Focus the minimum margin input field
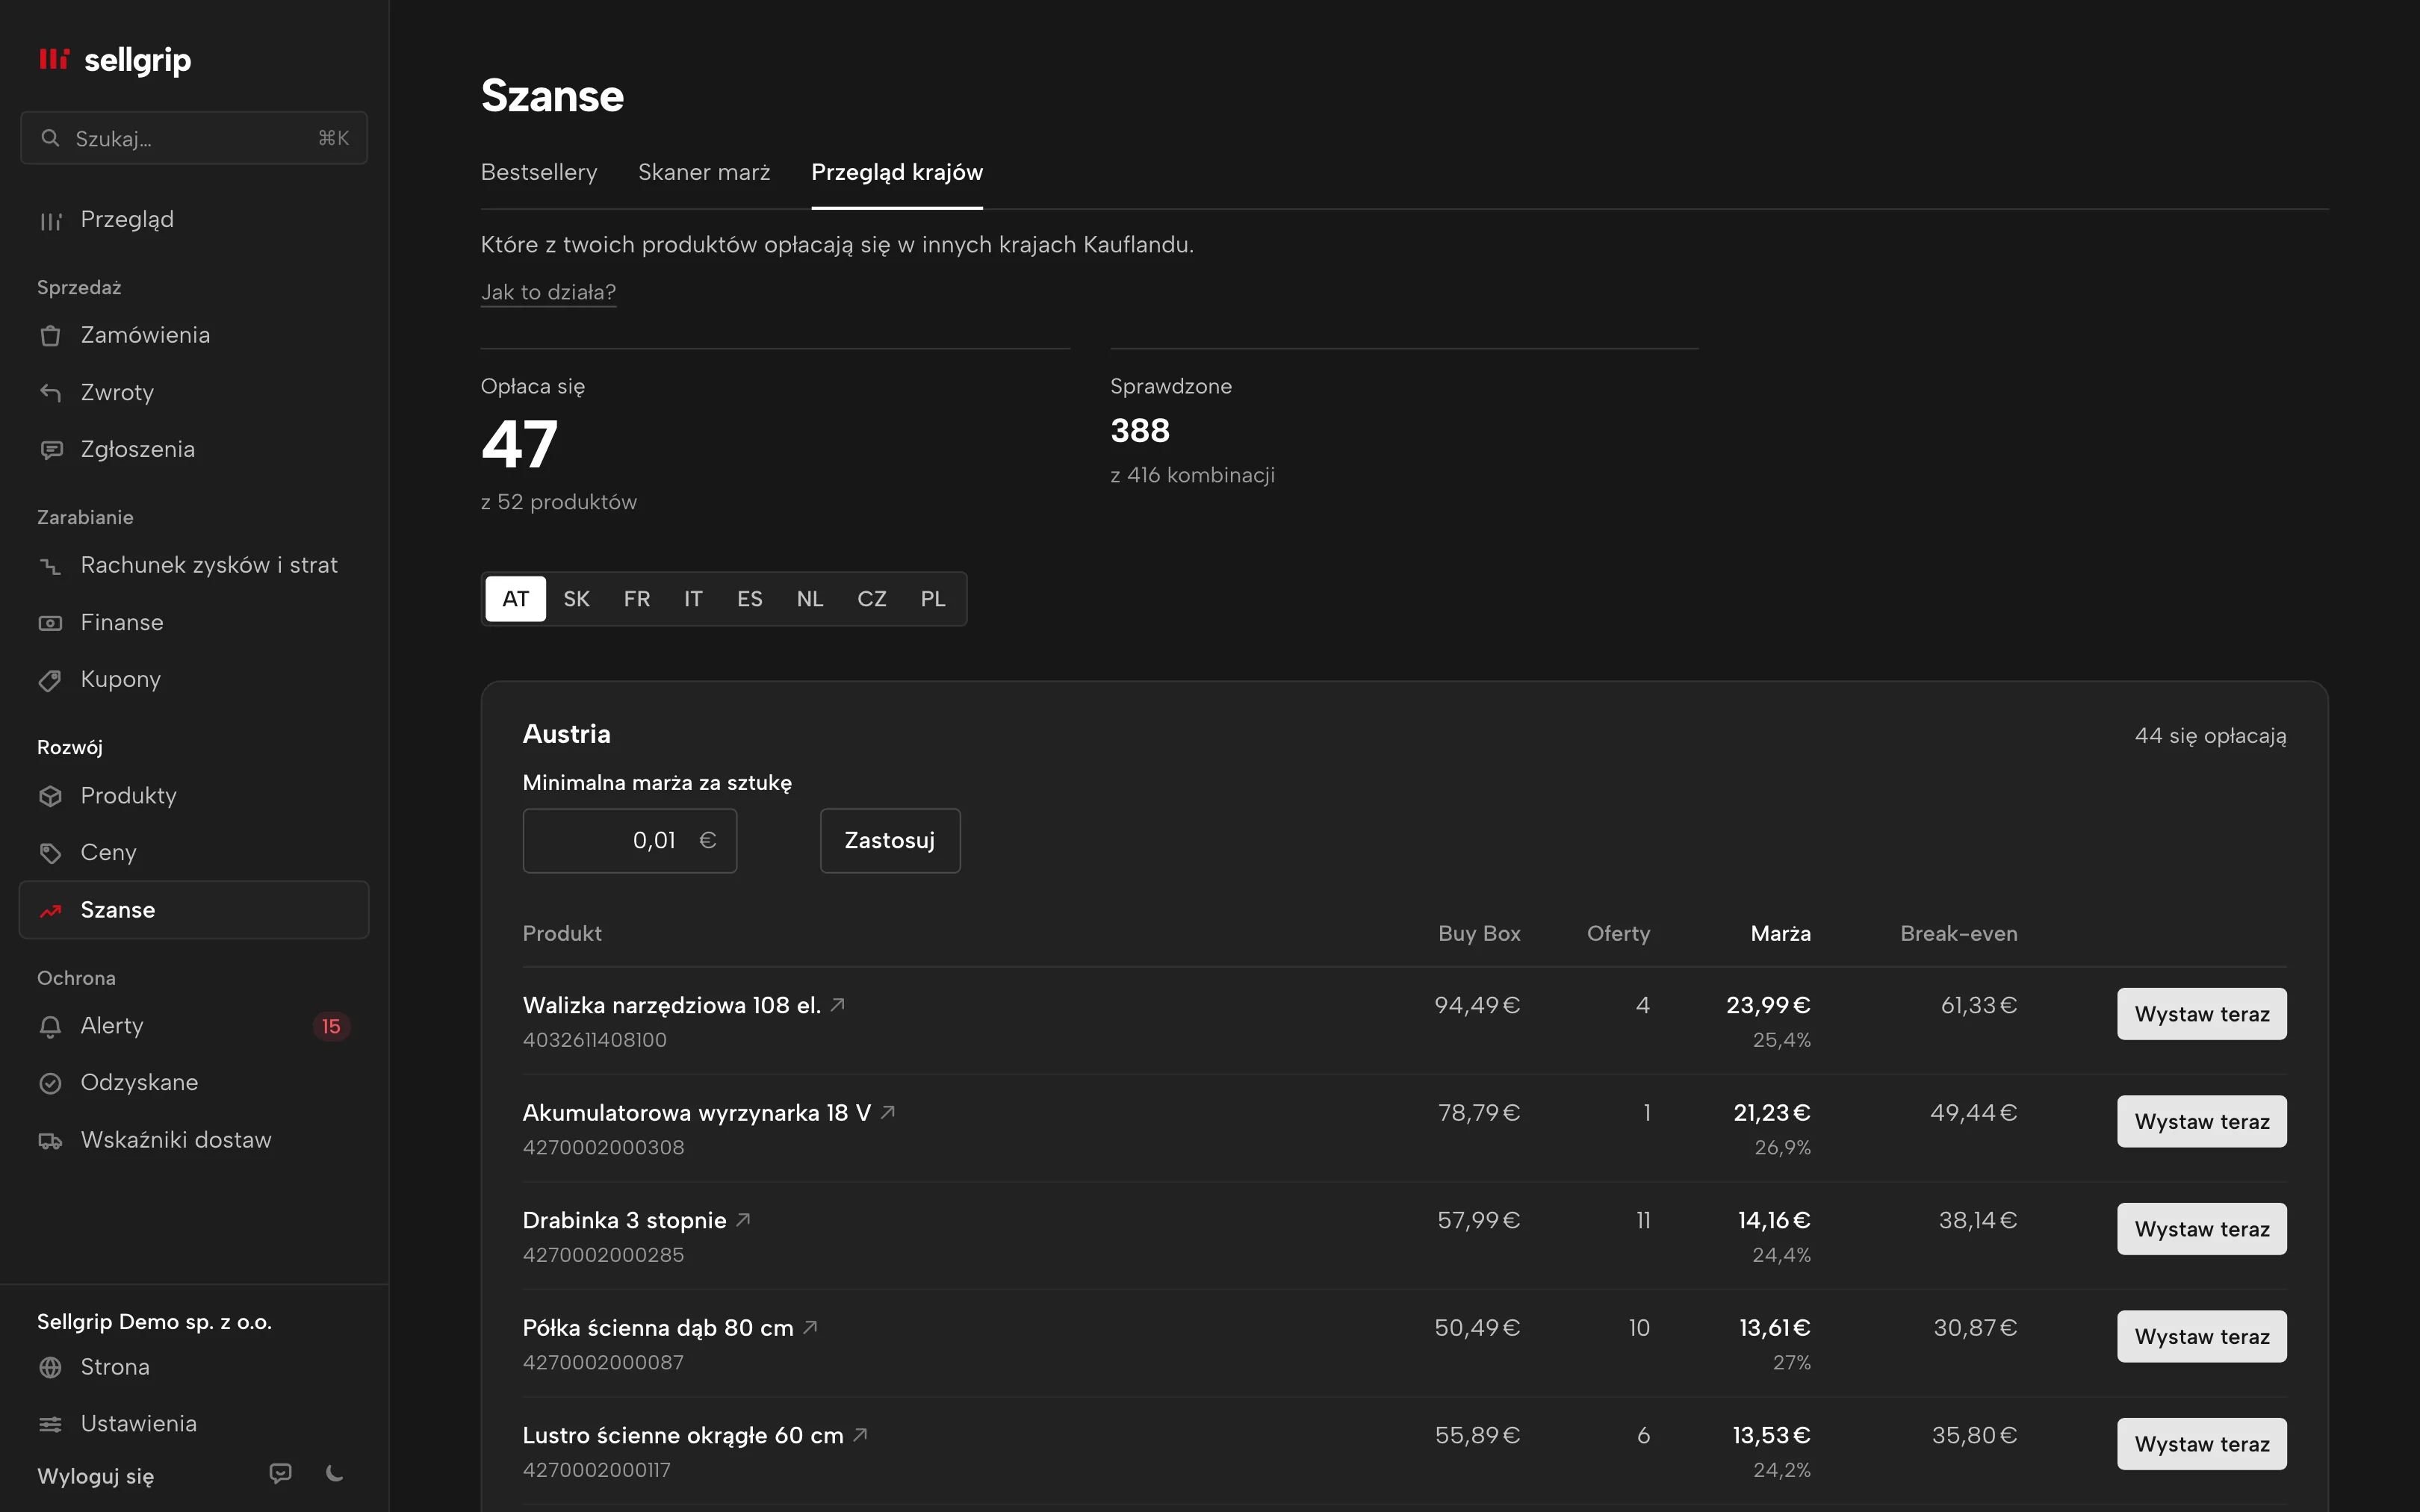Viewport: 2420px width, 1512px height. 630,840
